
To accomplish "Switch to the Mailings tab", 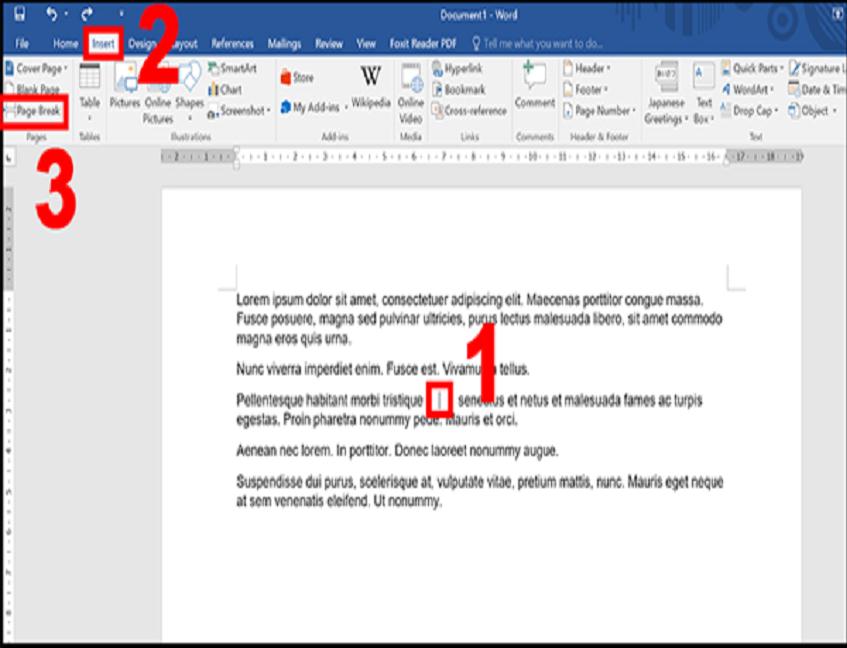I will (284, 44).
